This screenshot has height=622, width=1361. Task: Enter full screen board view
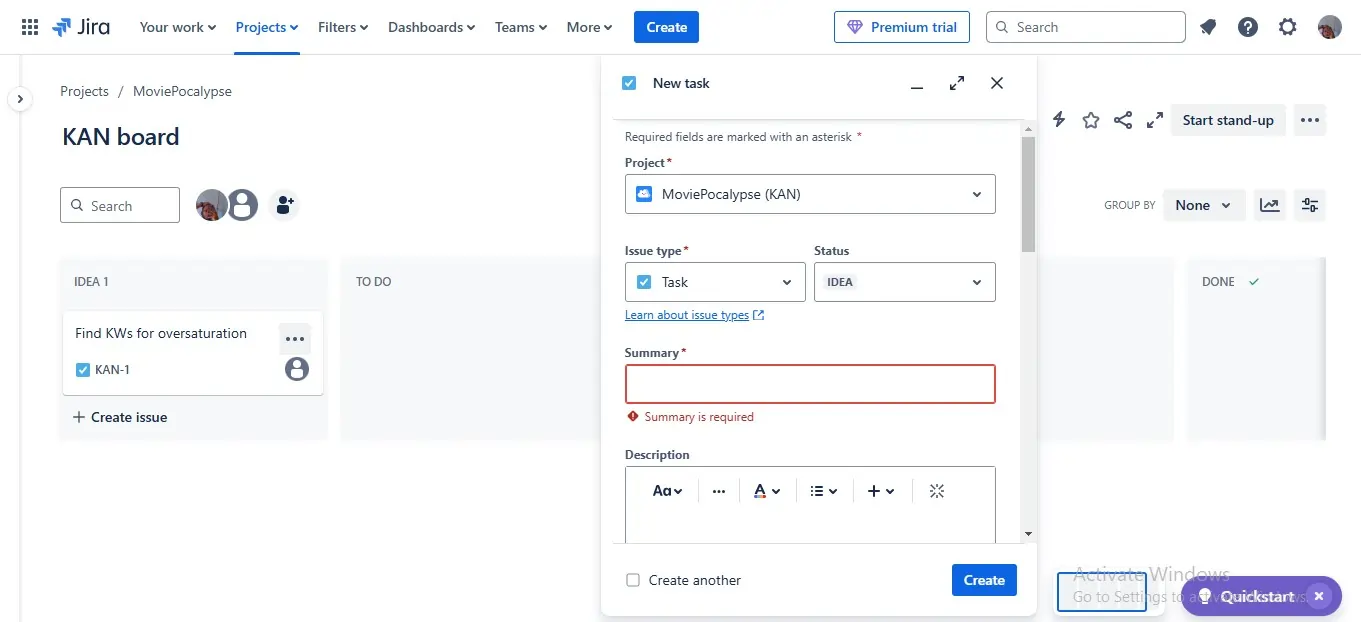tap(1155, 120)
